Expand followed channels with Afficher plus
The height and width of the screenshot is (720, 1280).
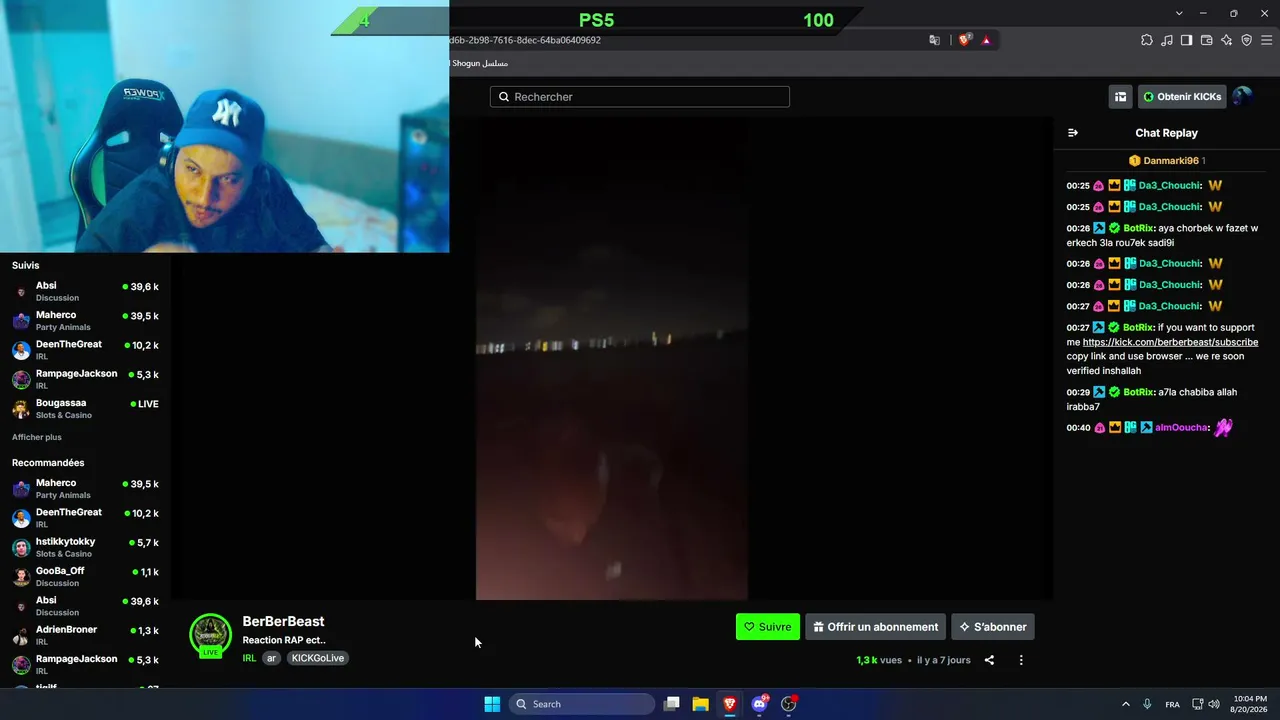tap(37, 437)
